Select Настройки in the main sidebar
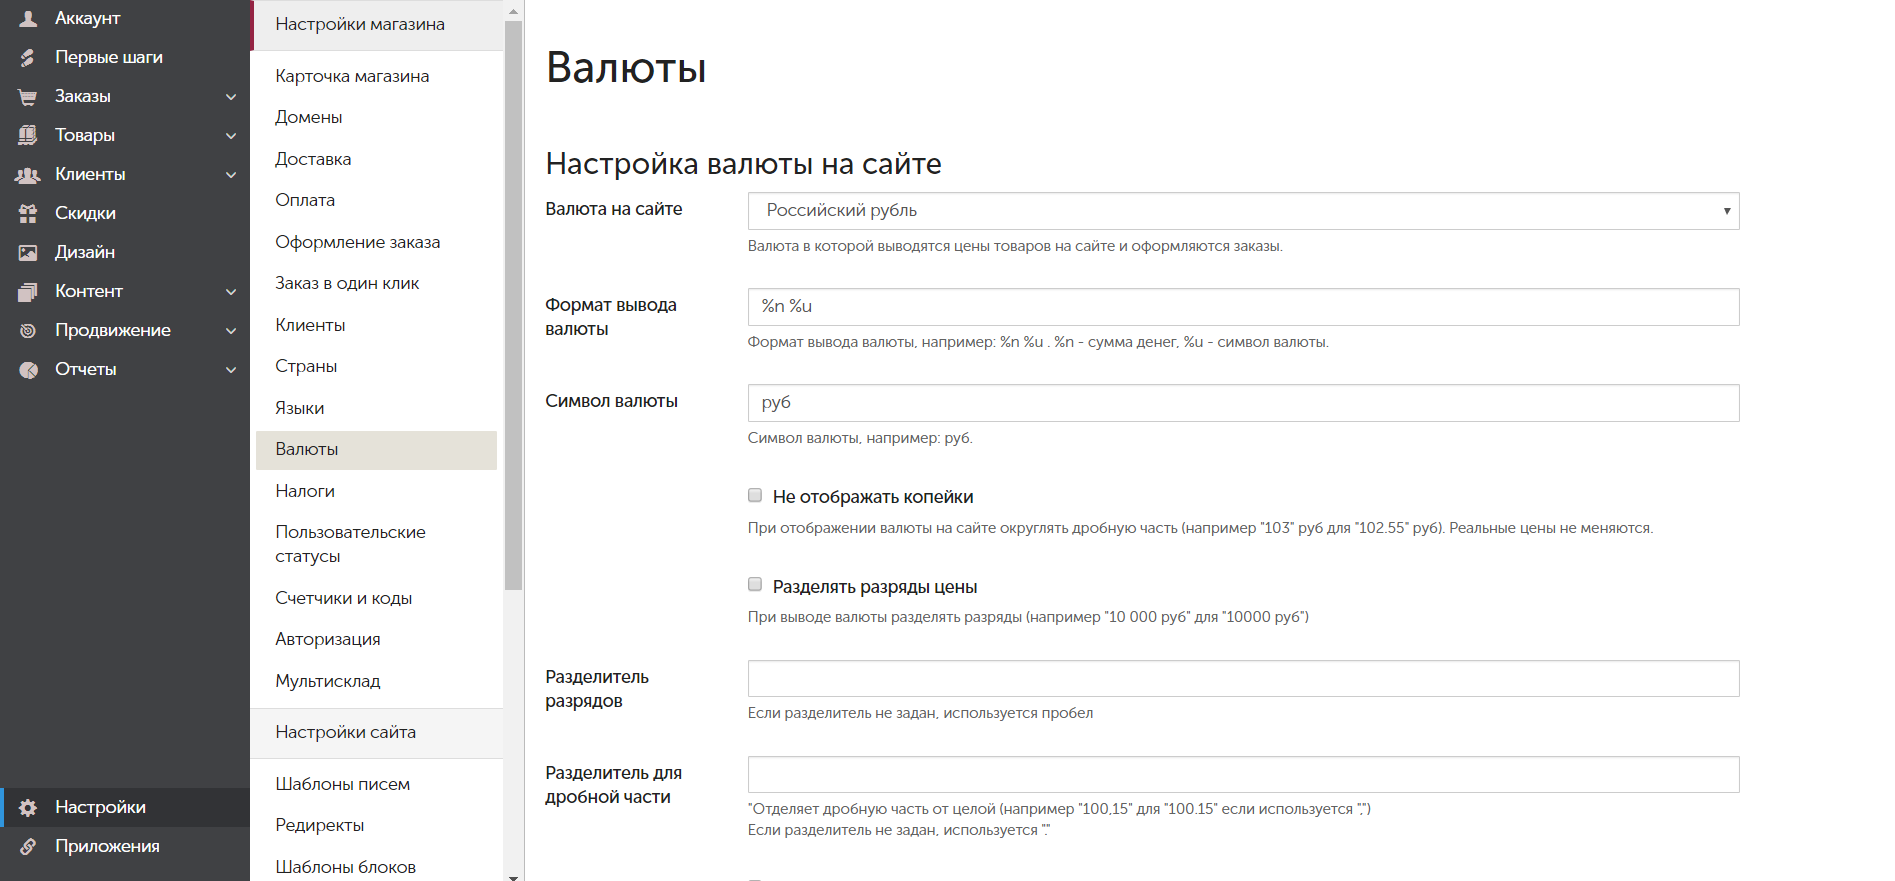This screenshot has height=881, width=1895. tap(125, 807)
